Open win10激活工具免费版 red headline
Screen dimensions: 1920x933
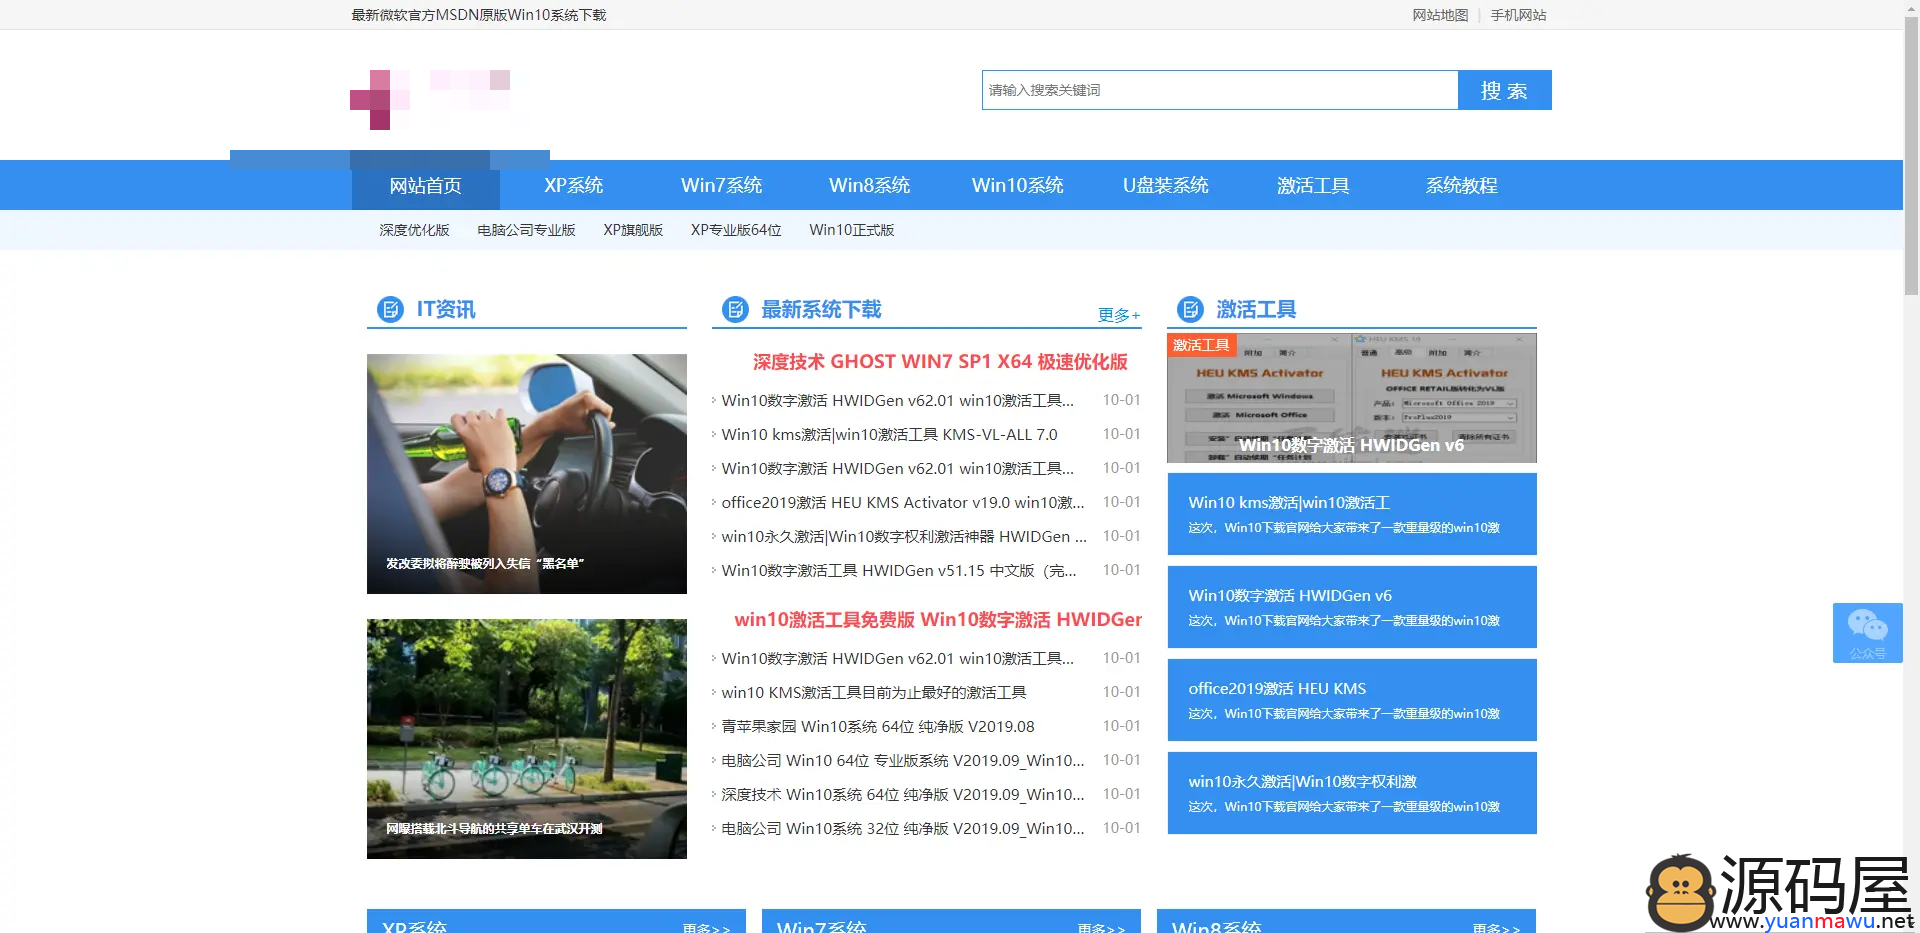click(x=938, y=620)
